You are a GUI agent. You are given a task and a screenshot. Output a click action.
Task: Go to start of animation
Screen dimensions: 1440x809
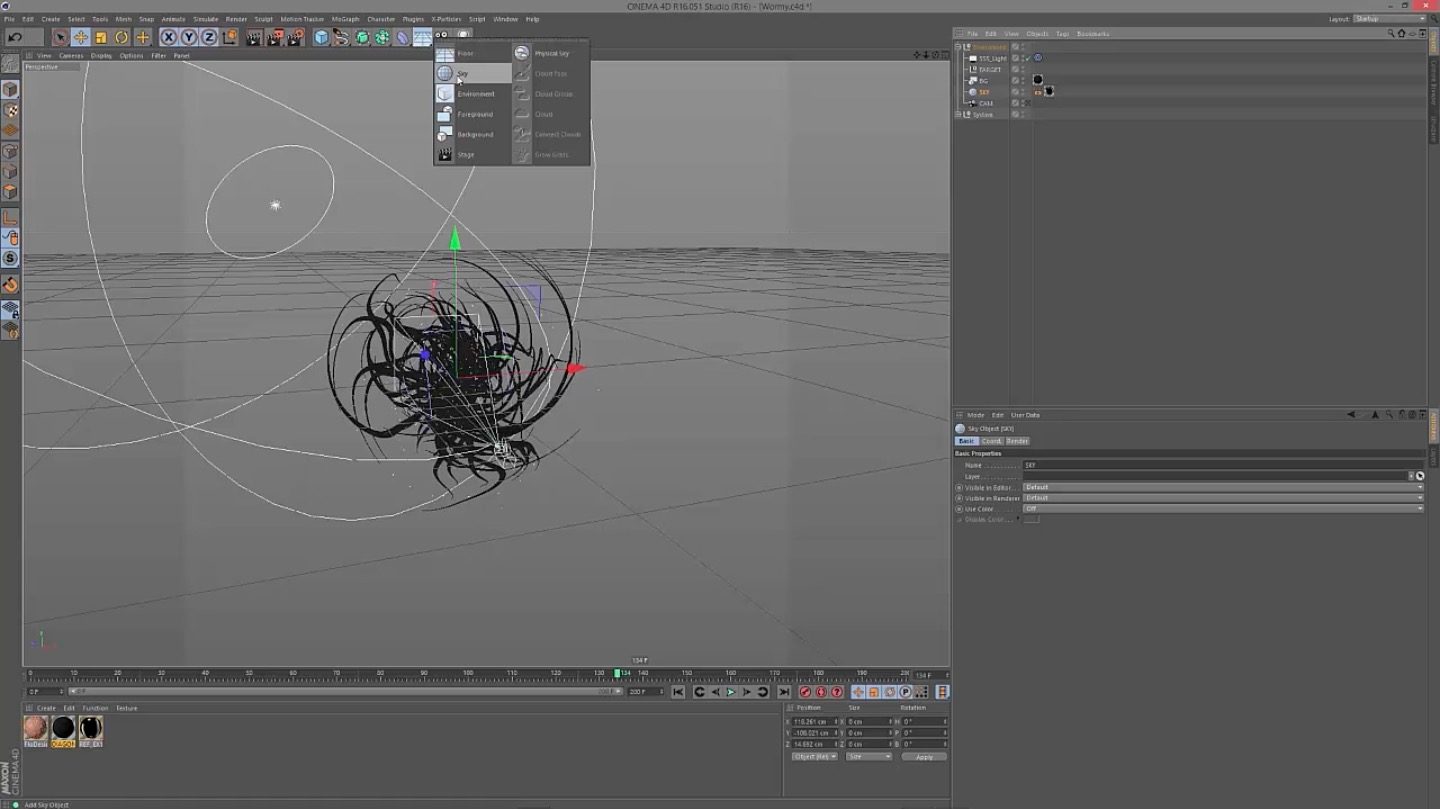coord(678,692)
